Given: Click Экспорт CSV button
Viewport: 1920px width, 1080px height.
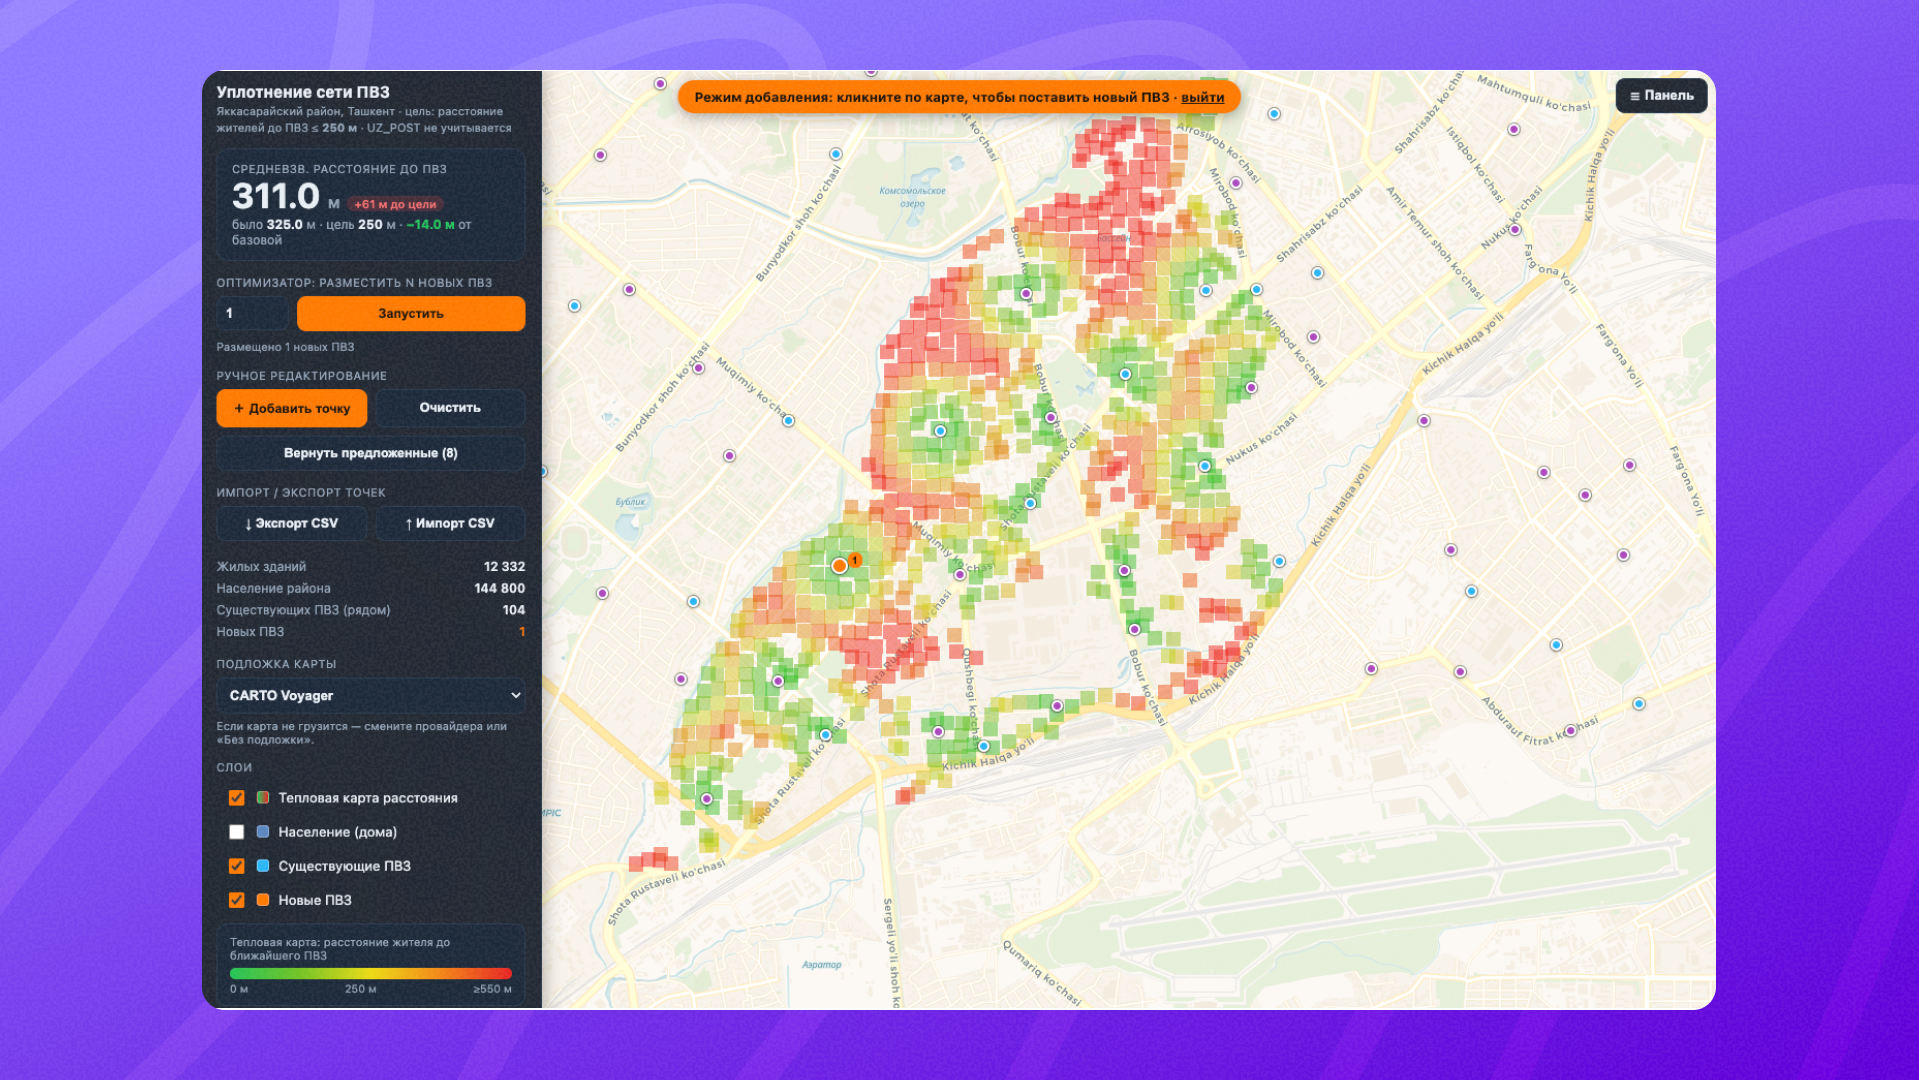Looking at the screenshot, I should point(292,523).
